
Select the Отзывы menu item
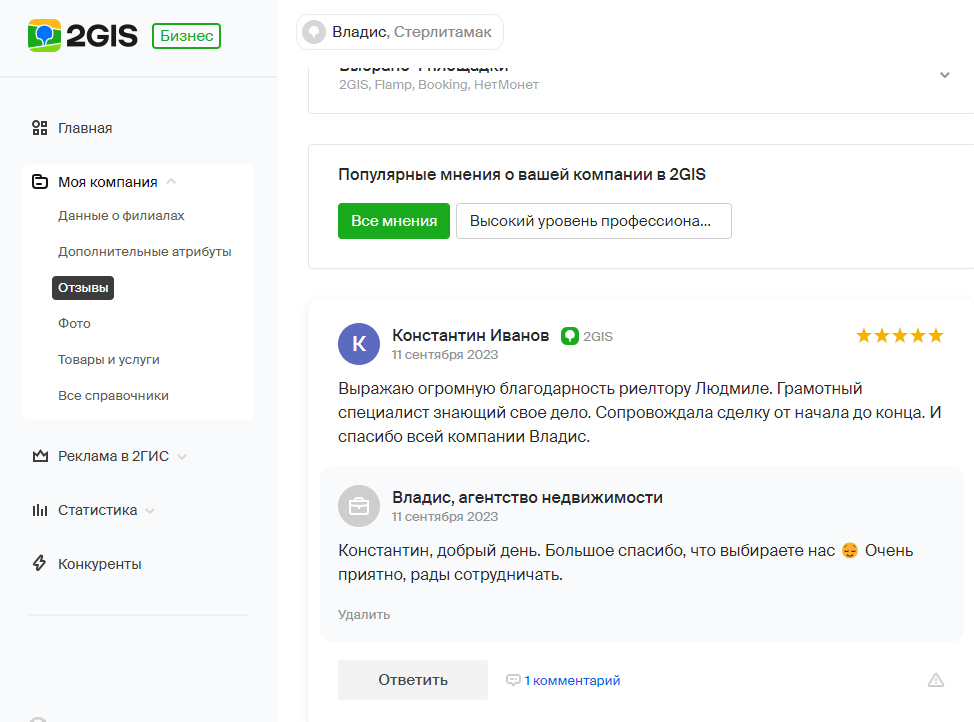click(83, 288)
